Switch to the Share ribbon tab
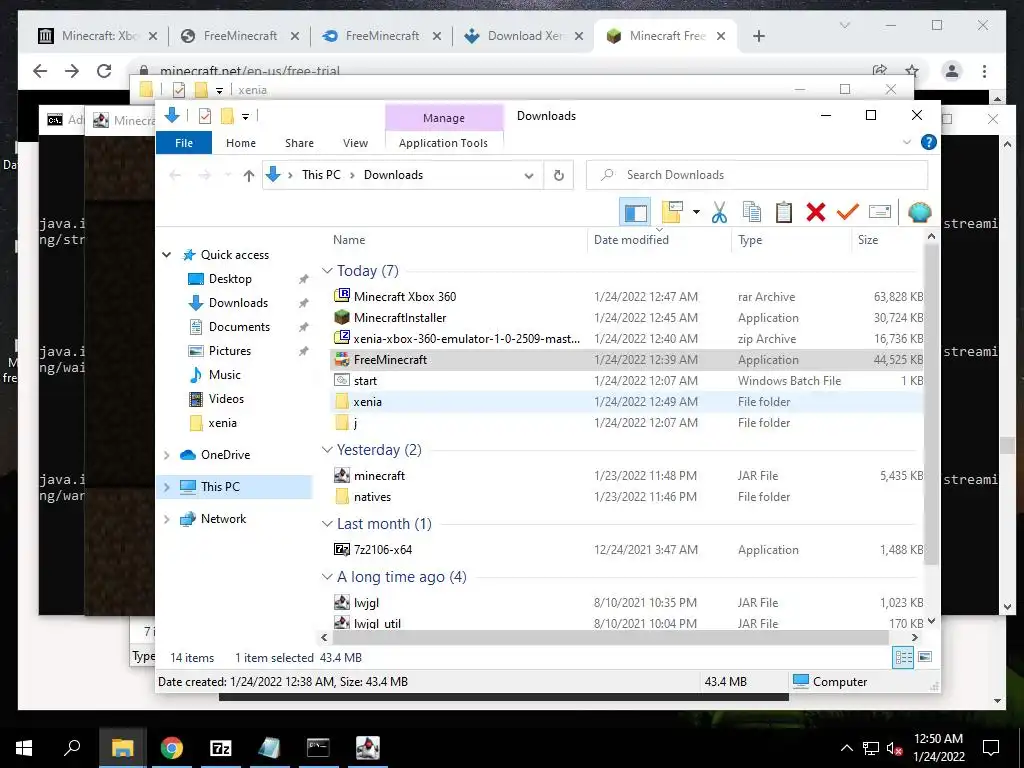The width and height of the screenshot is (1024, 768). tap(299, 142)
